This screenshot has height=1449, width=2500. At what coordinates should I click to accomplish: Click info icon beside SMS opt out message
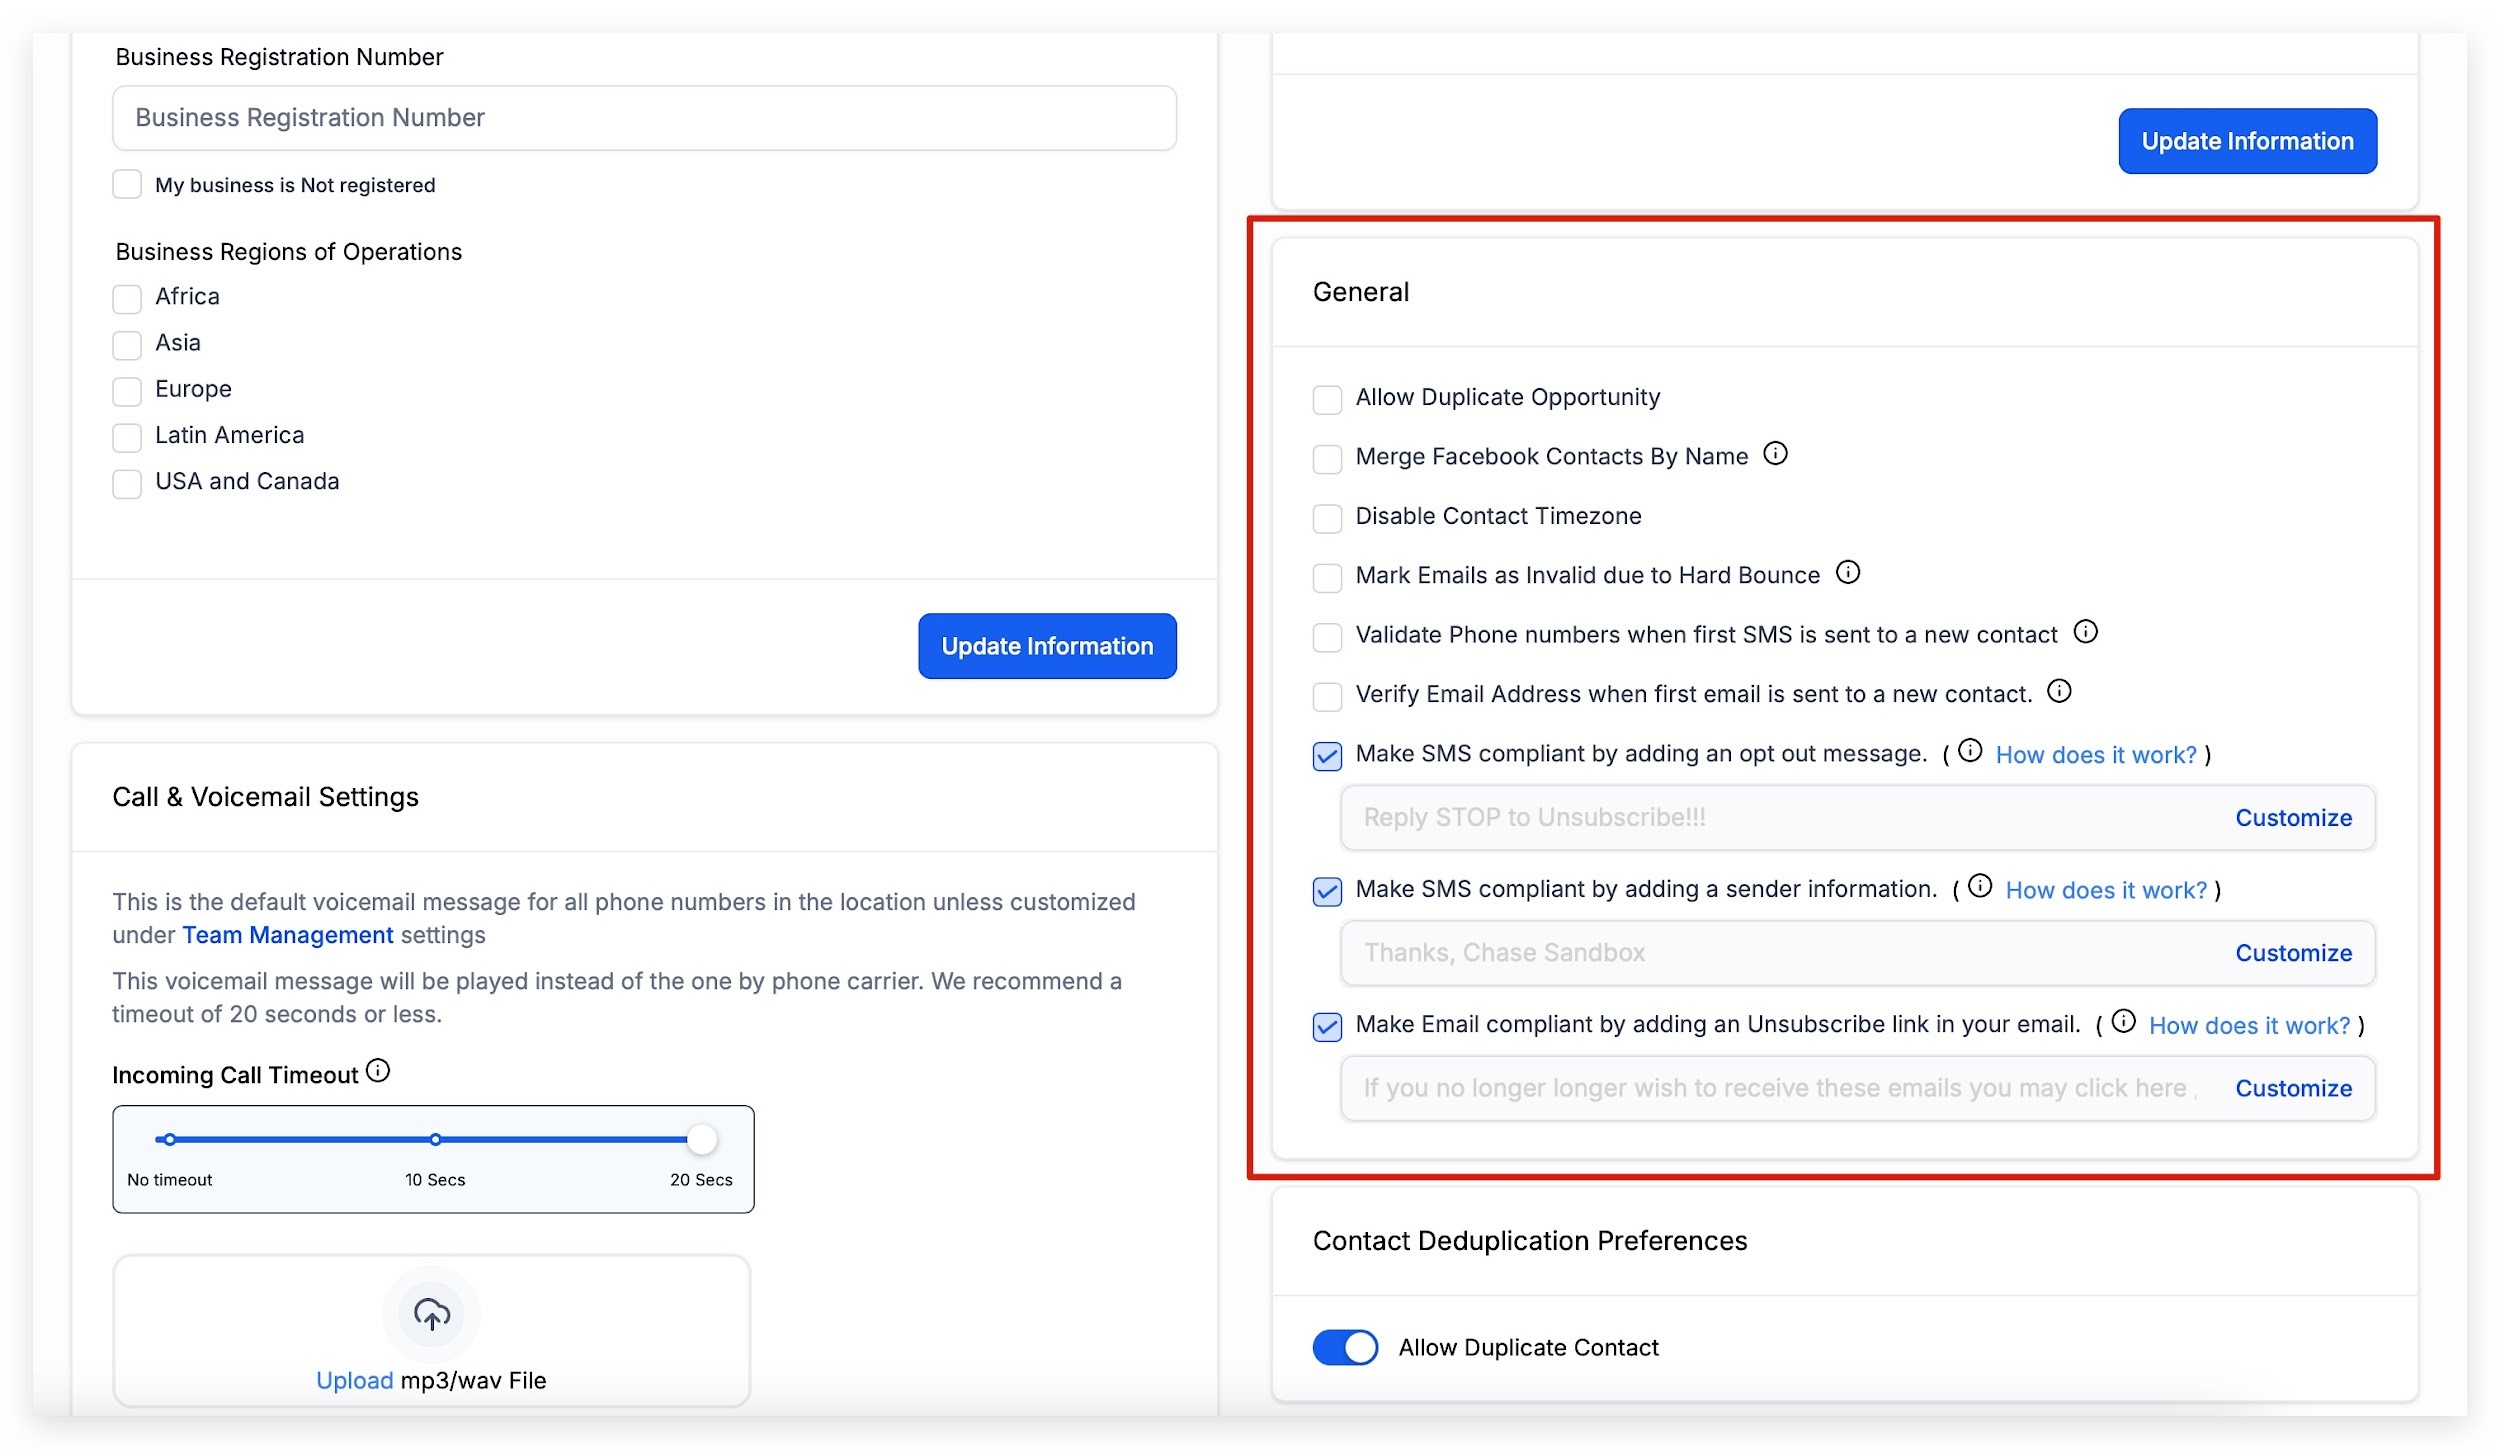1969,751
